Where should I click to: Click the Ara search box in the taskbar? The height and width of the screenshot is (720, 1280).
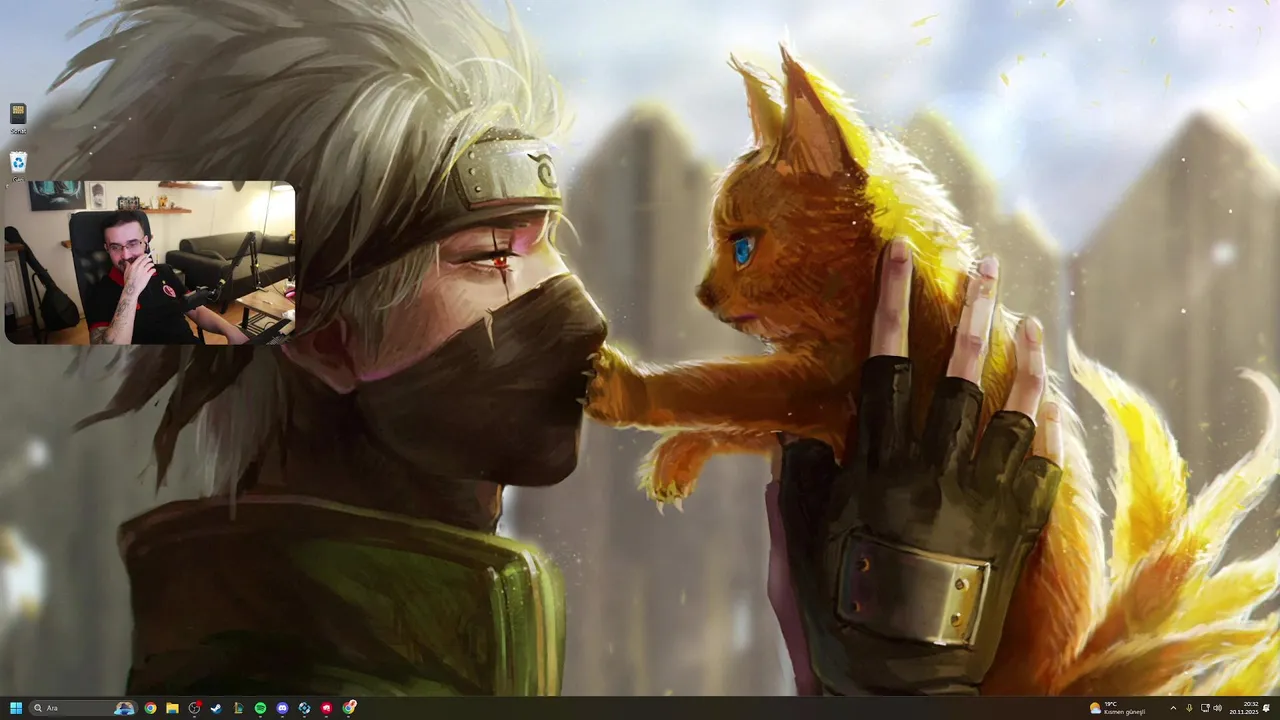[x=83, y=708]
